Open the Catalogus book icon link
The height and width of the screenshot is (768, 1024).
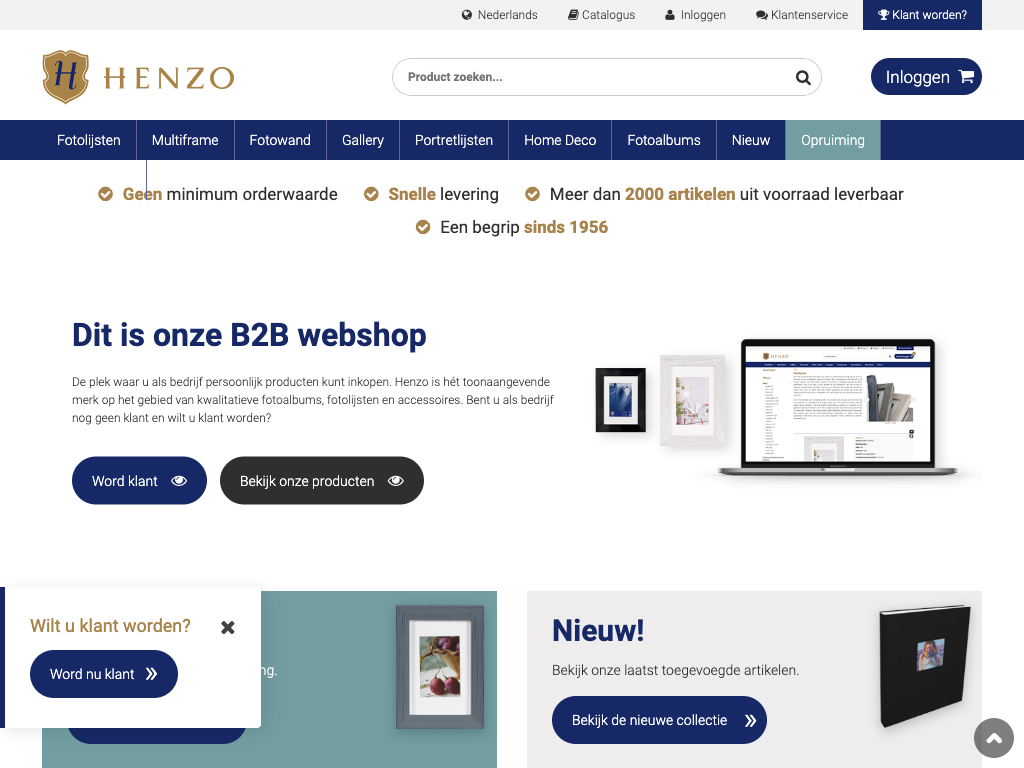[573, 15]
